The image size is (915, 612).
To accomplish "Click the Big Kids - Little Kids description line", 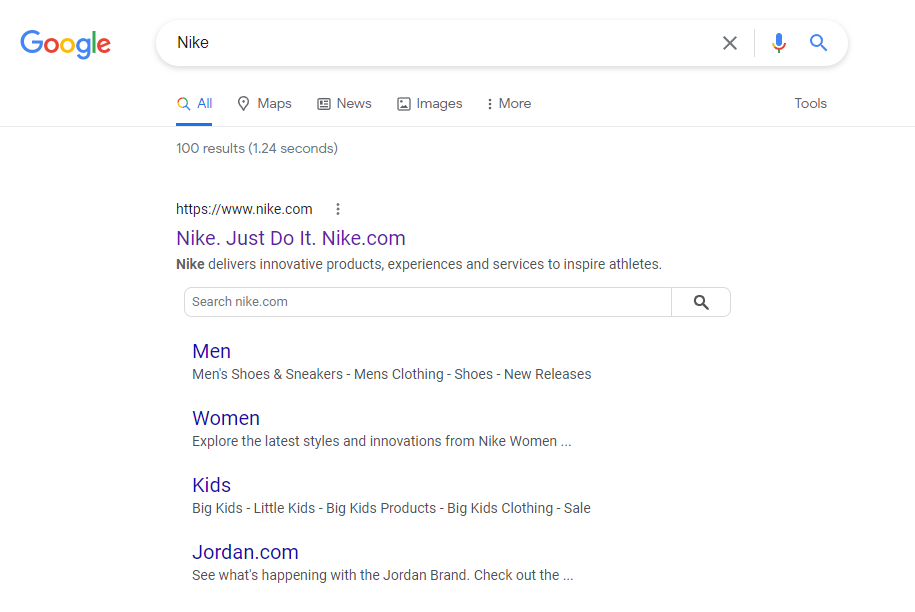I will [391, 508].
